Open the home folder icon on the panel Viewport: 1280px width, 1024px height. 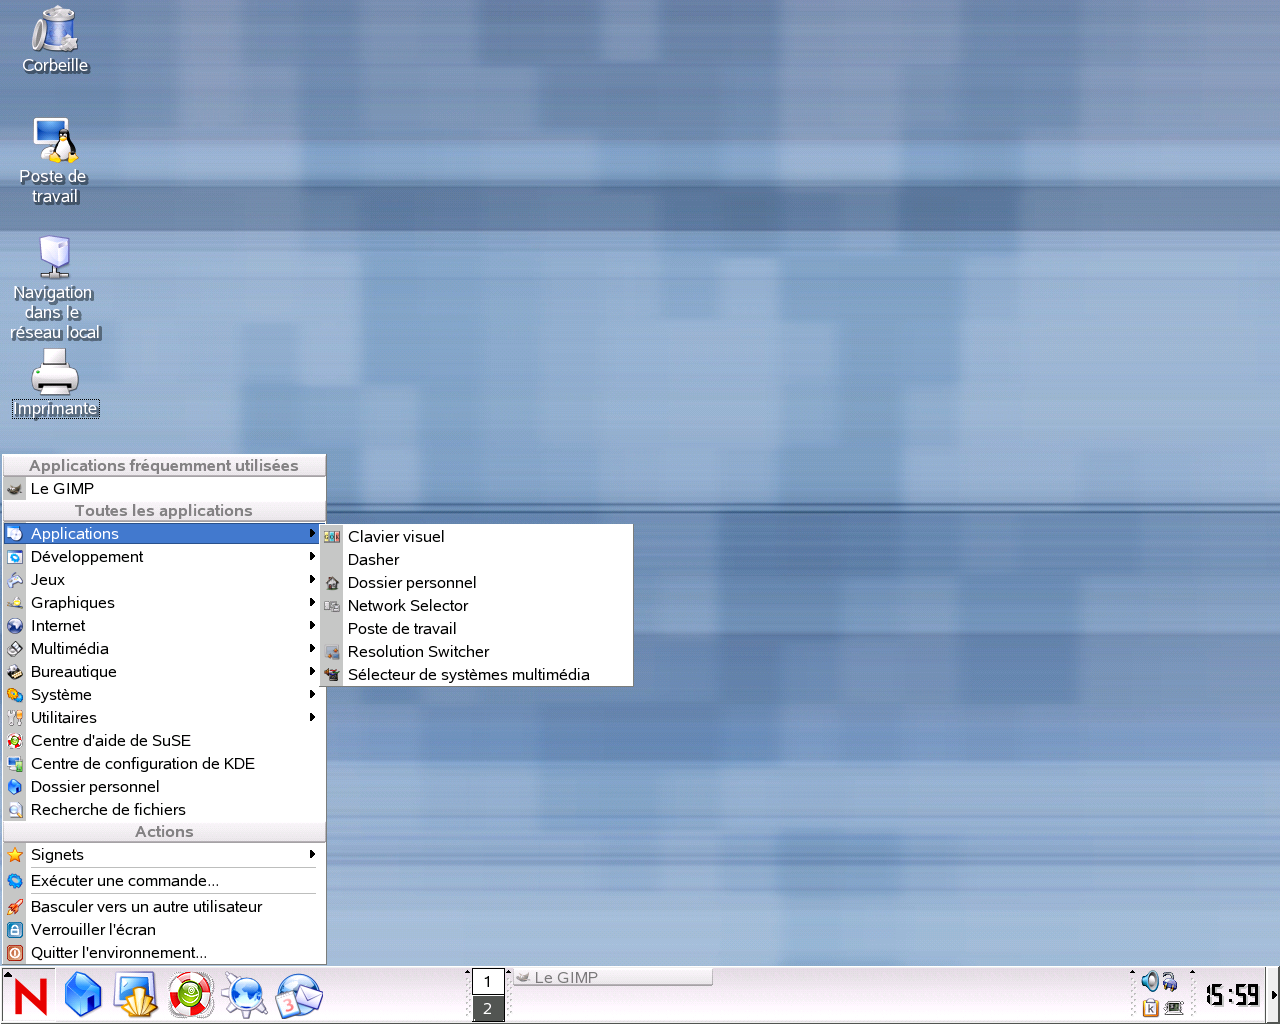pos(82,995)
